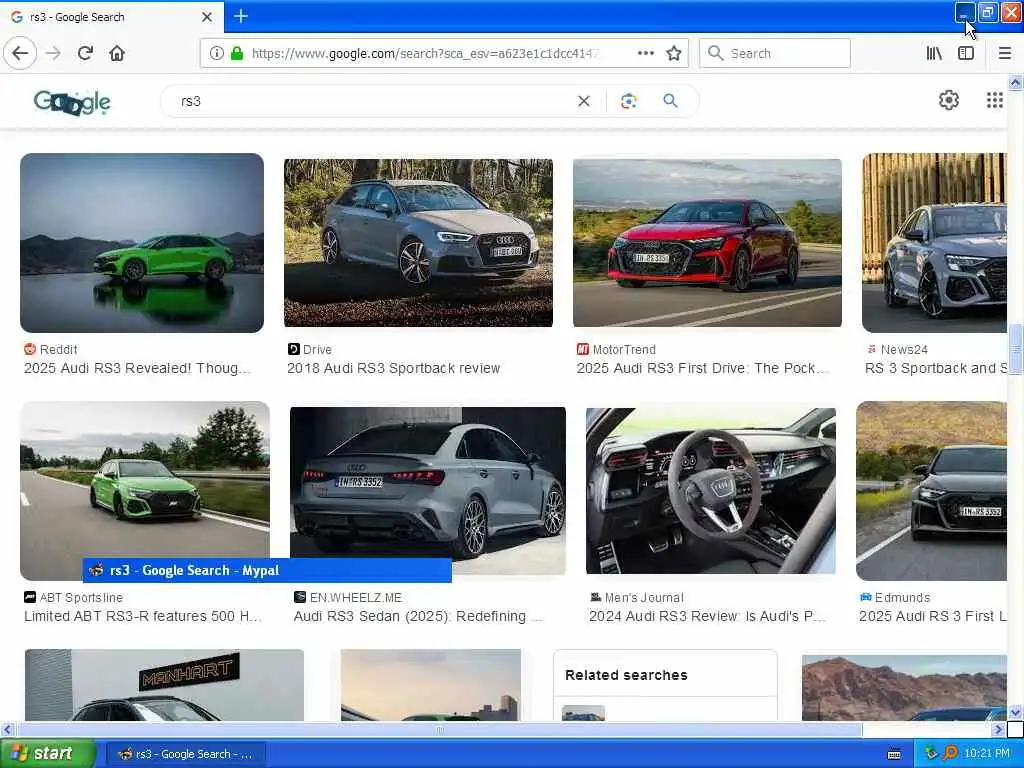Image resolution: width=1024 pixels, height=768 pixels.
Task: Click the Google logo
Action: [72, 102]
